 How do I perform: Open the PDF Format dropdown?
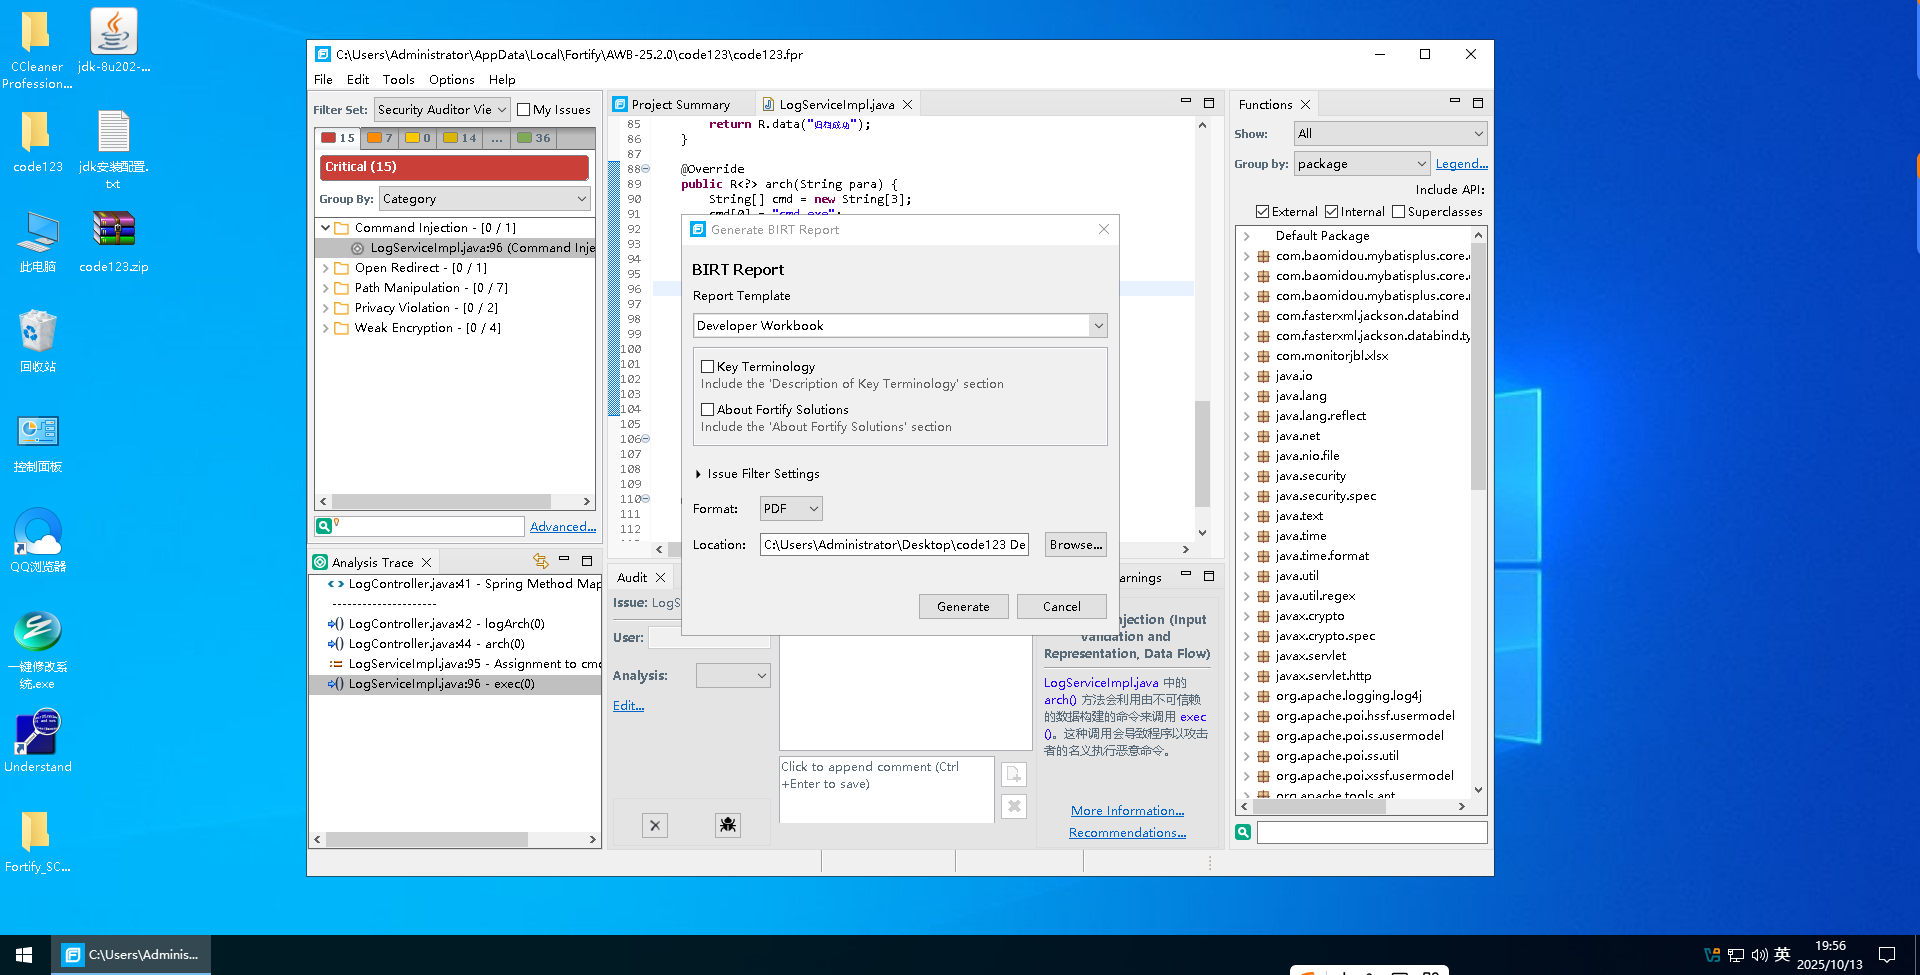[791, 509]
